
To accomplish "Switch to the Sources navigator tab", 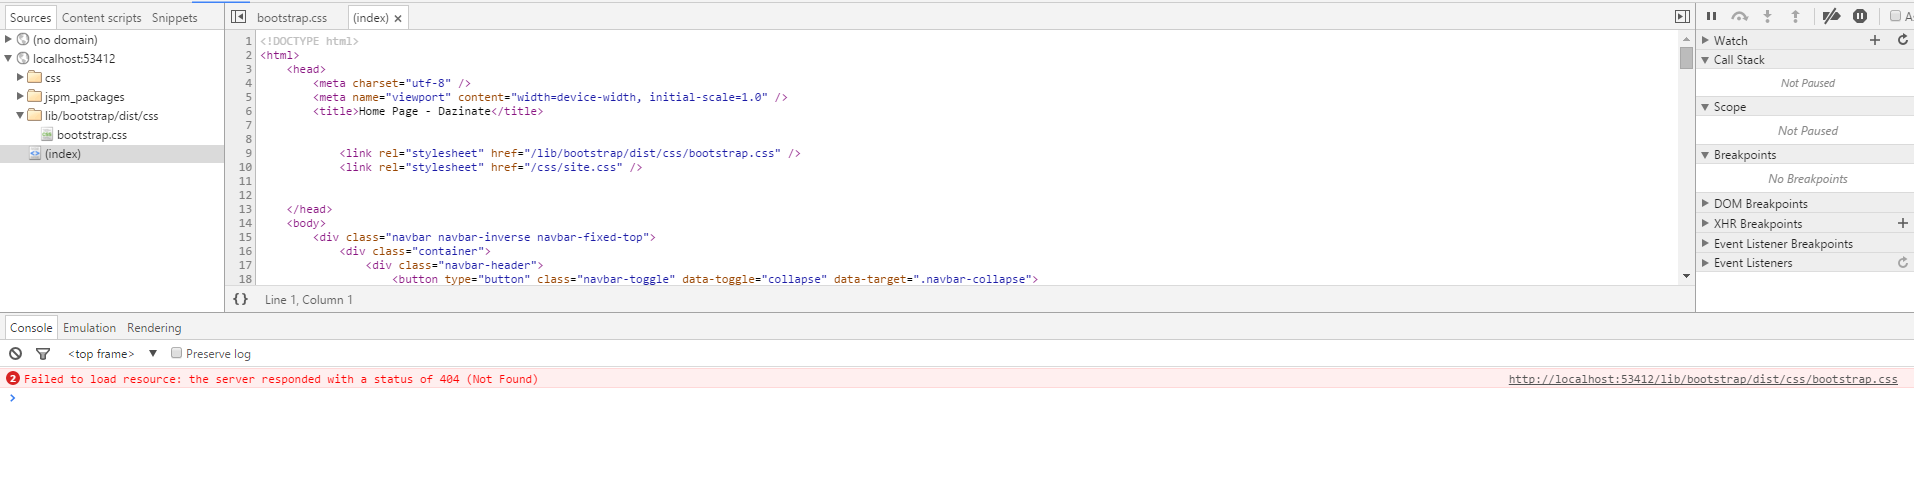I will click(x=30, y=17).
